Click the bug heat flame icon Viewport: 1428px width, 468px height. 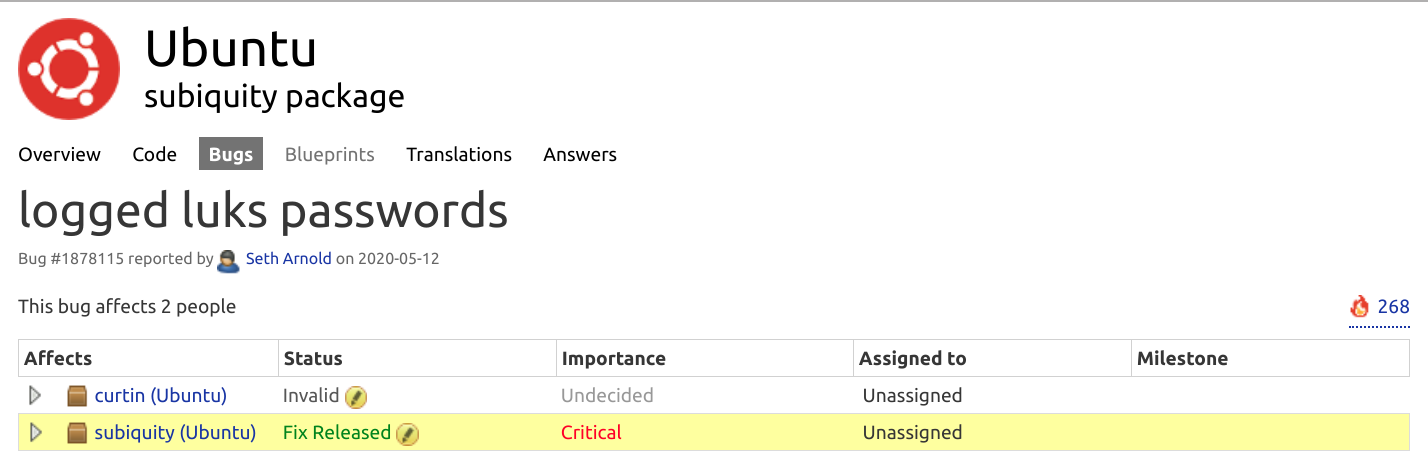point(1360,307)
